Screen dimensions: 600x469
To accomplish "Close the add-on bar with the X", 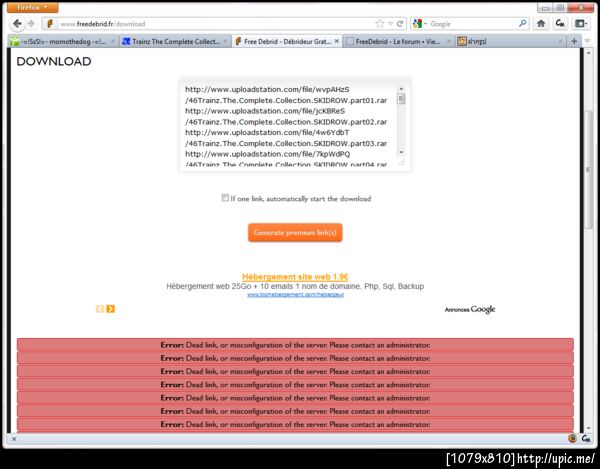I will coord(13,439).
